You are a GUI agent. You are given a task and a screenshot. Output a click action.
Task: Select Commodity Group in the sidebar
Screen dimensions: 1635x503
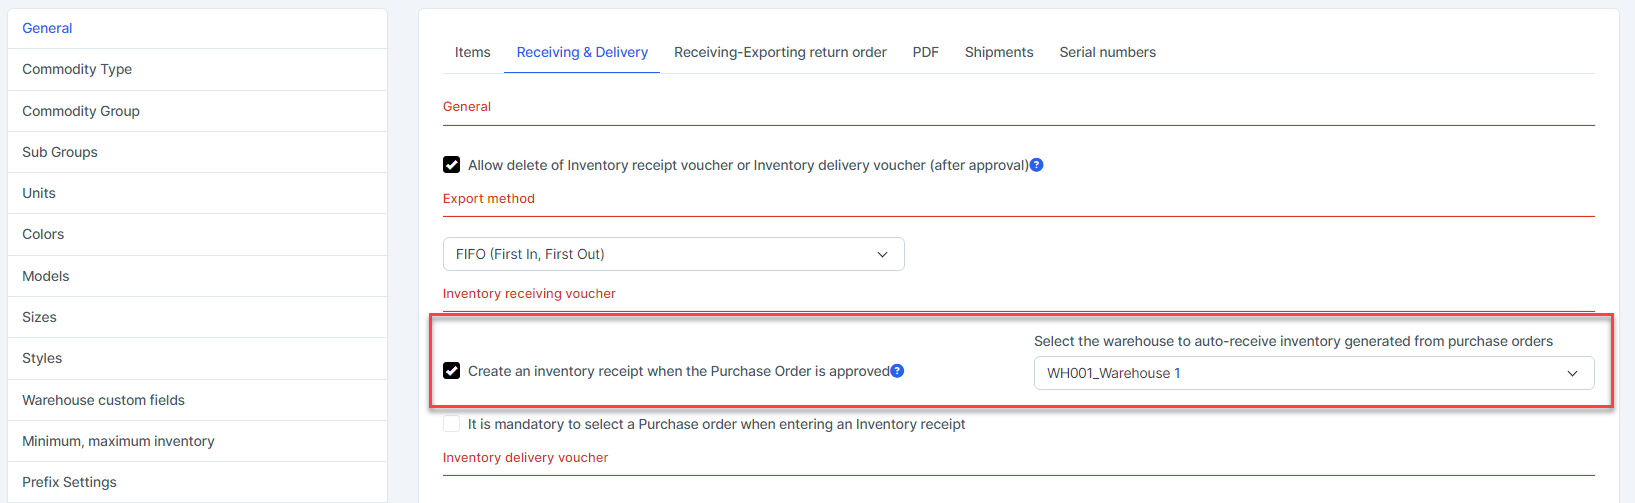click(x=81, y=111)
